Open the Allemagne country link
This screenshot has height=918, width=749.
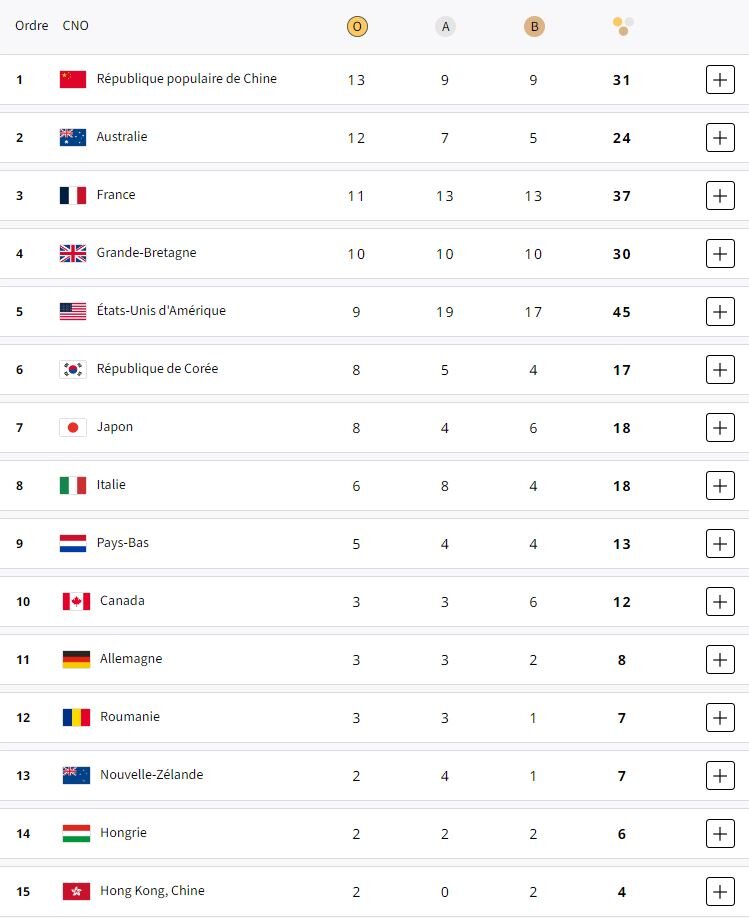click(131, 659)
